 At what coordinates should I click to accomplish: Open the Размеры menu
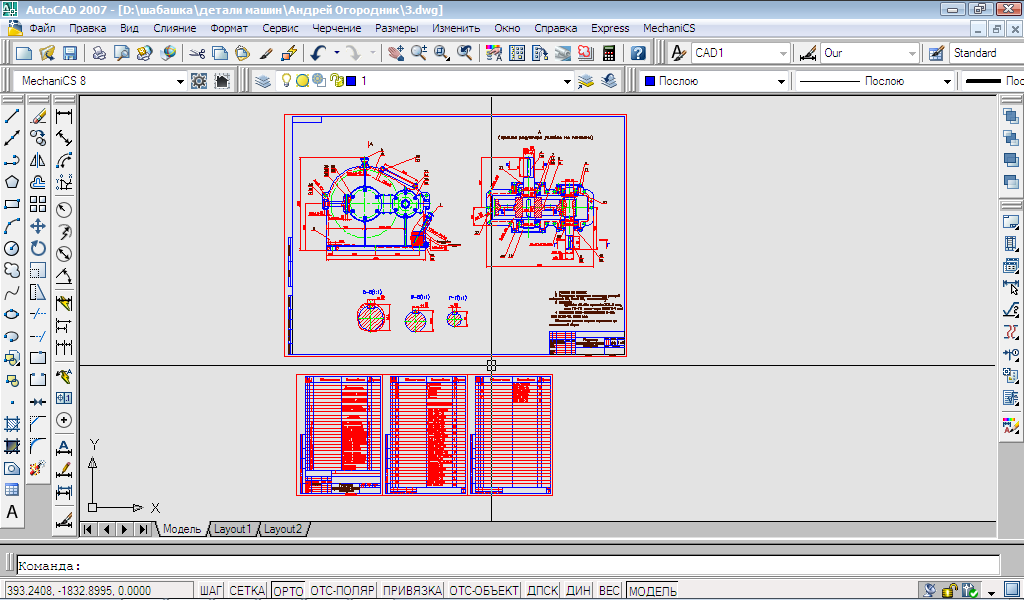[x=397, y=28]
